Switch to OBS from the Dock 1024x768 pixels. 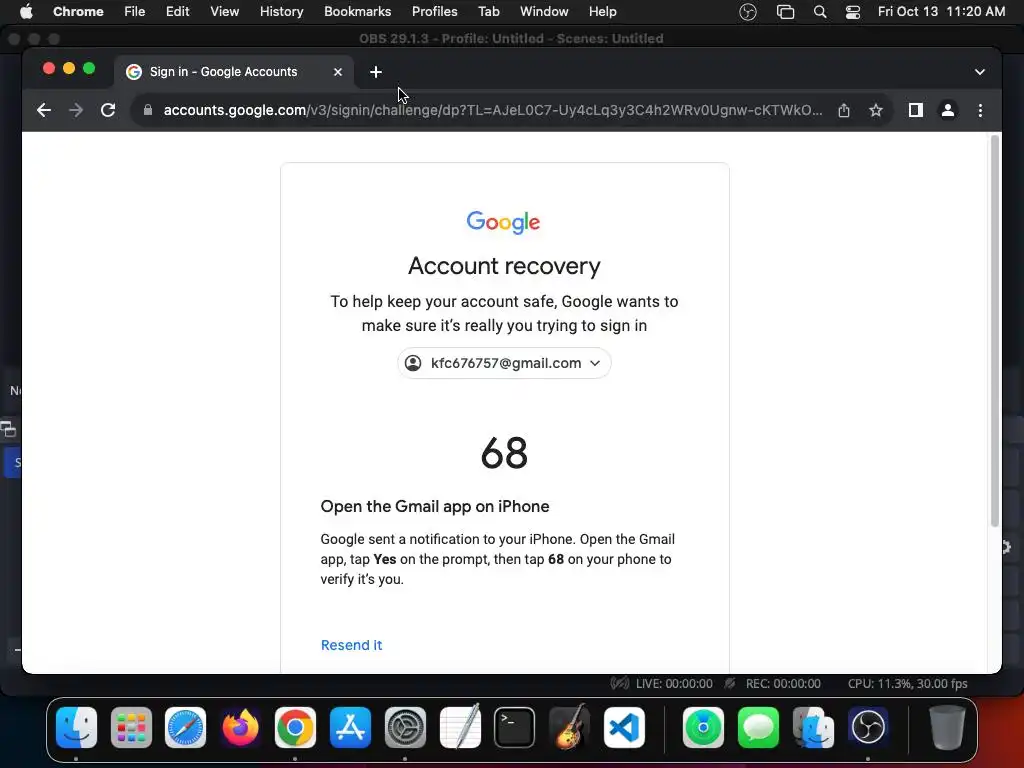click(x=868, y=727)
